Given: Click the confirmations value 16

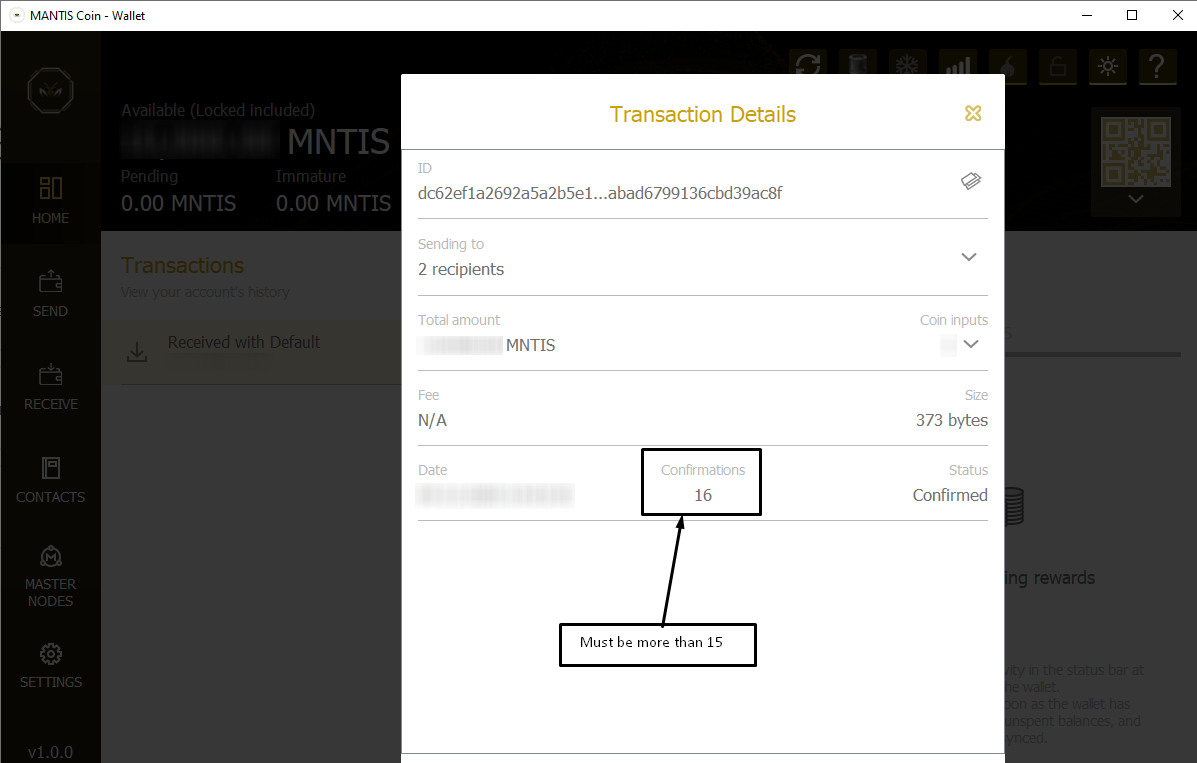Looking at the screenshot, I should 702,495.
